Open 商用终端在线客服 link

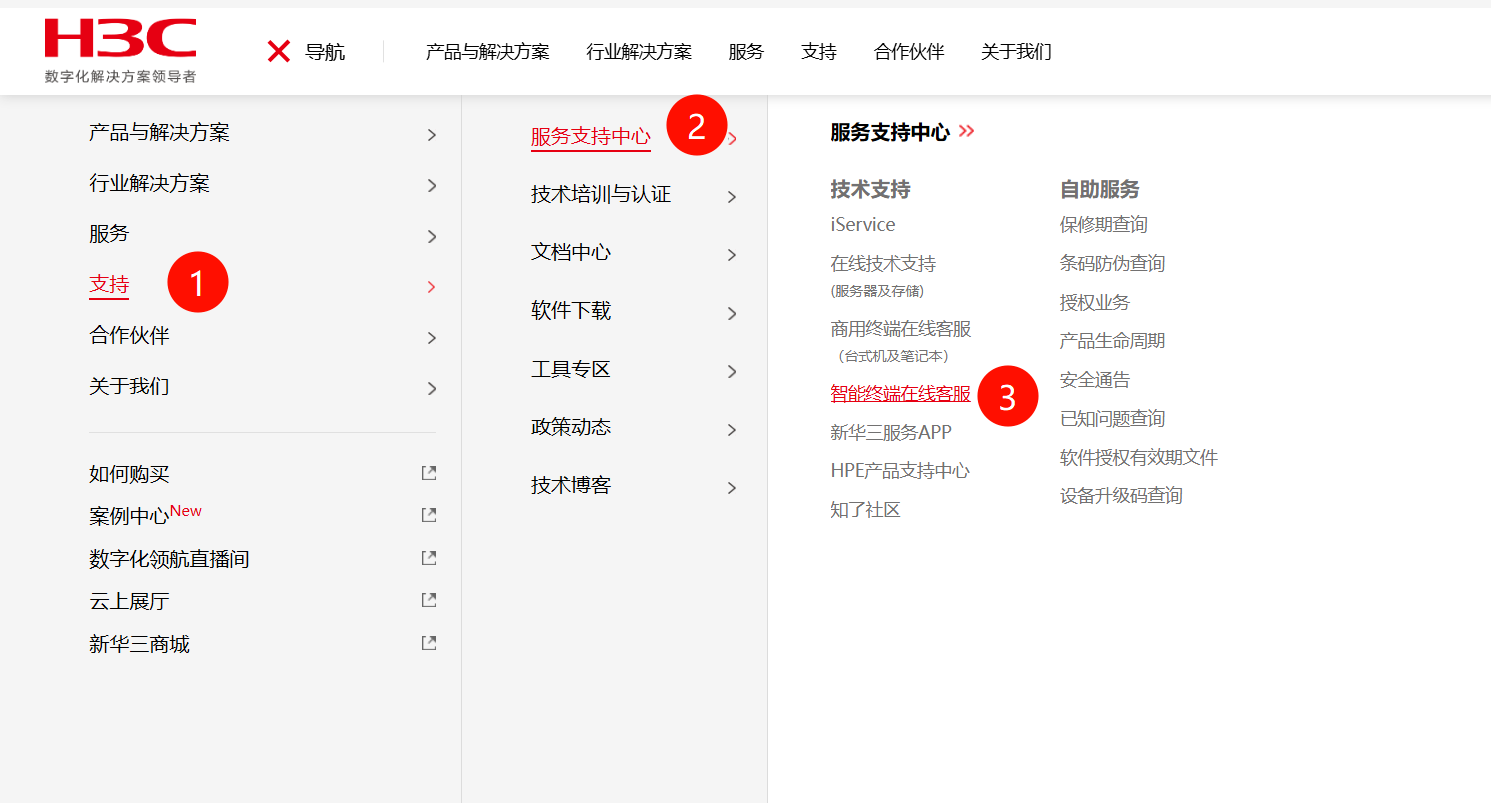(x=901, y=329)
